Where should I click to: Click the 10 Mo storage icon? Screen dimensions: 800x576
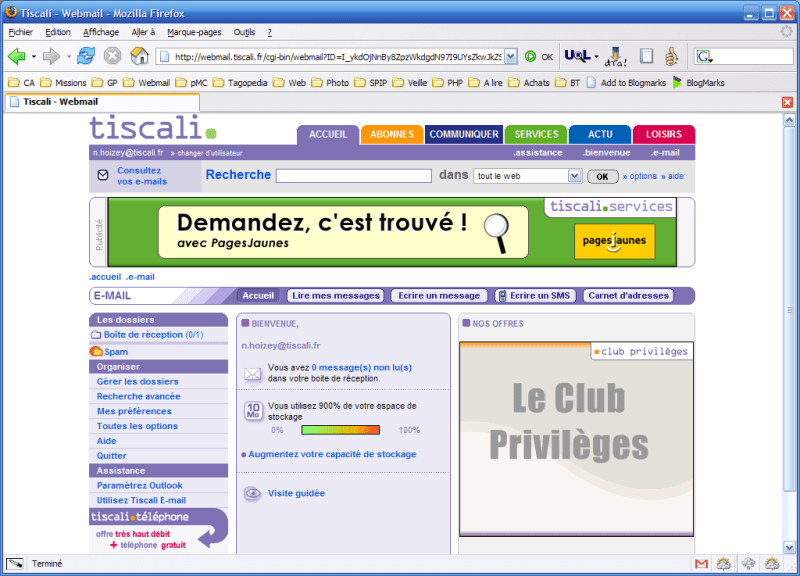tap(253, 411)
